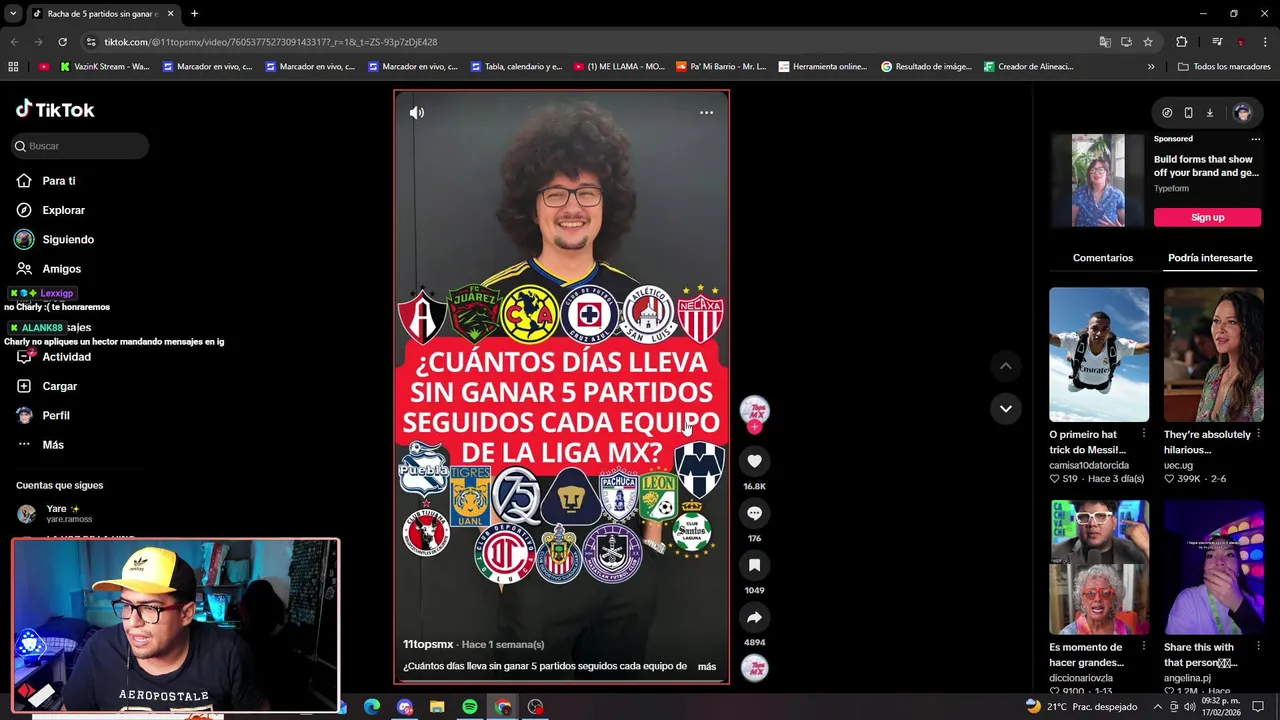Image resolution: width=1280 pixels, height=720 pixels.
Task: Open the video three-dots options menu
Action: coord(706,113)
